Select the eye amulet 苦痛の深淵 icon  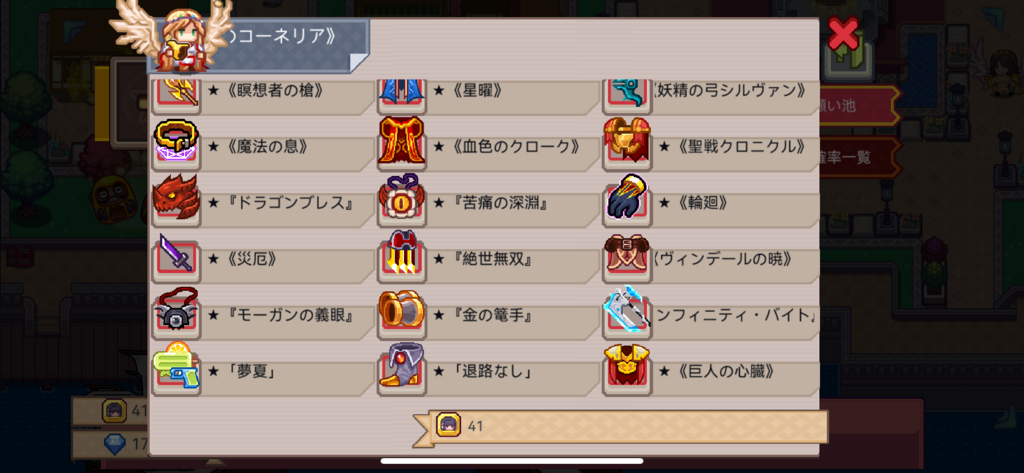[x=402, y=198]
